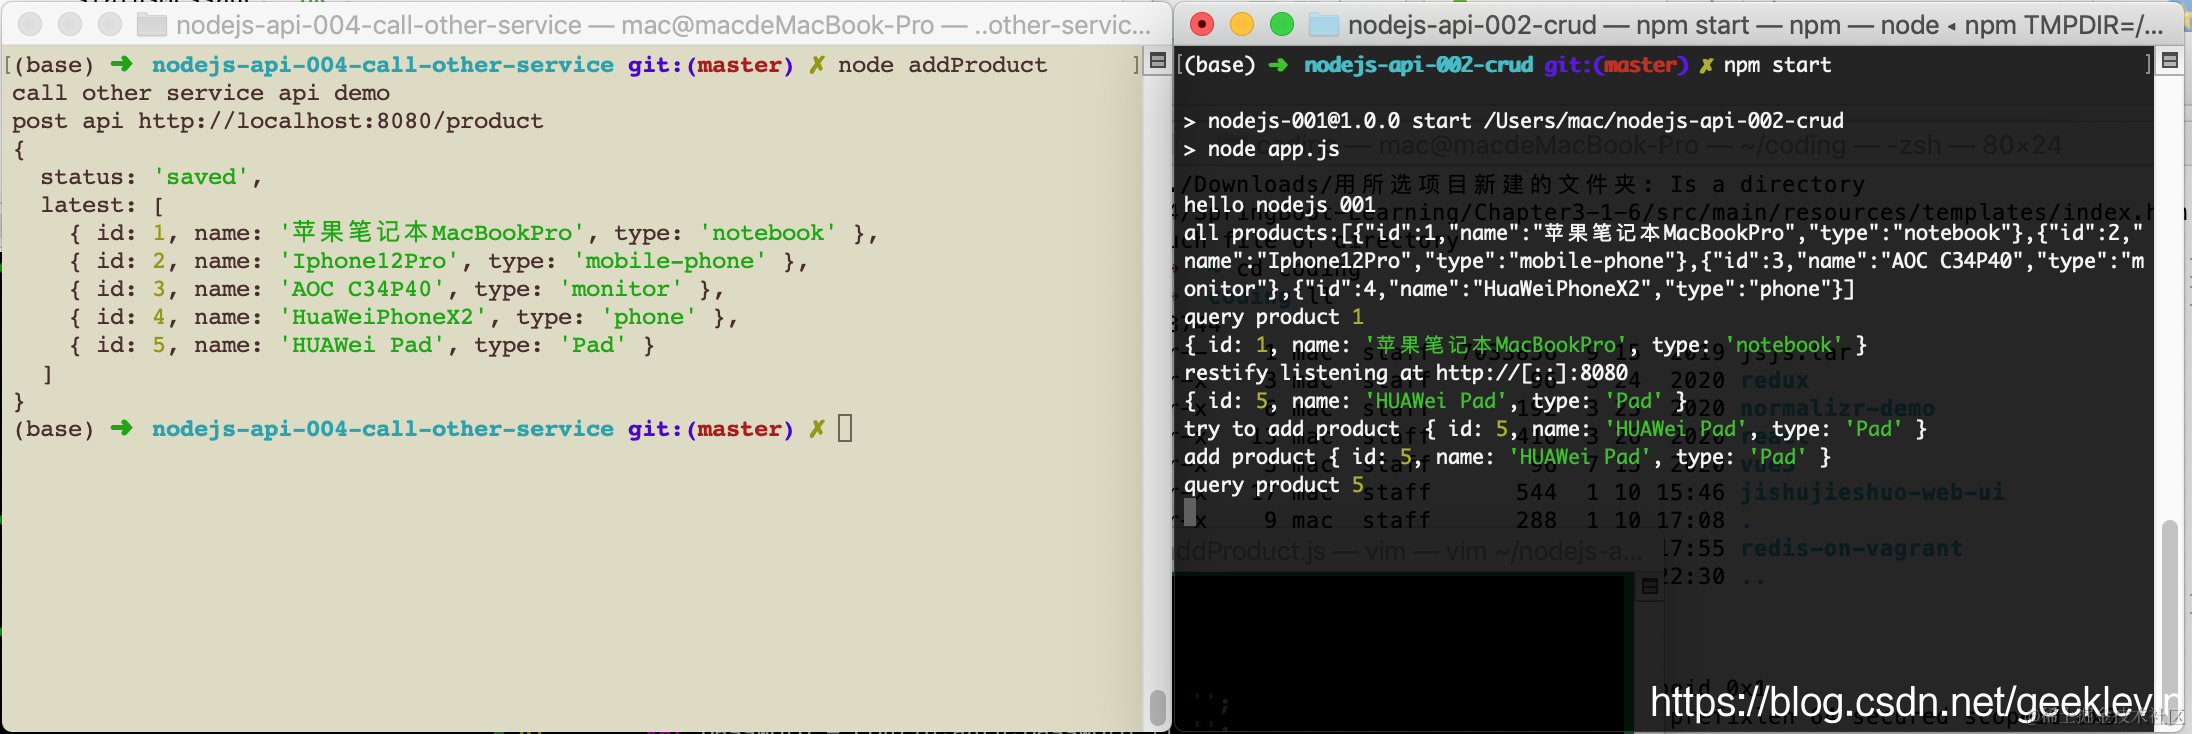Click the '> node app.js' line
The width and height of the screenshot is (2192, 734).
pyautogui.click(x=1261, y=149)
